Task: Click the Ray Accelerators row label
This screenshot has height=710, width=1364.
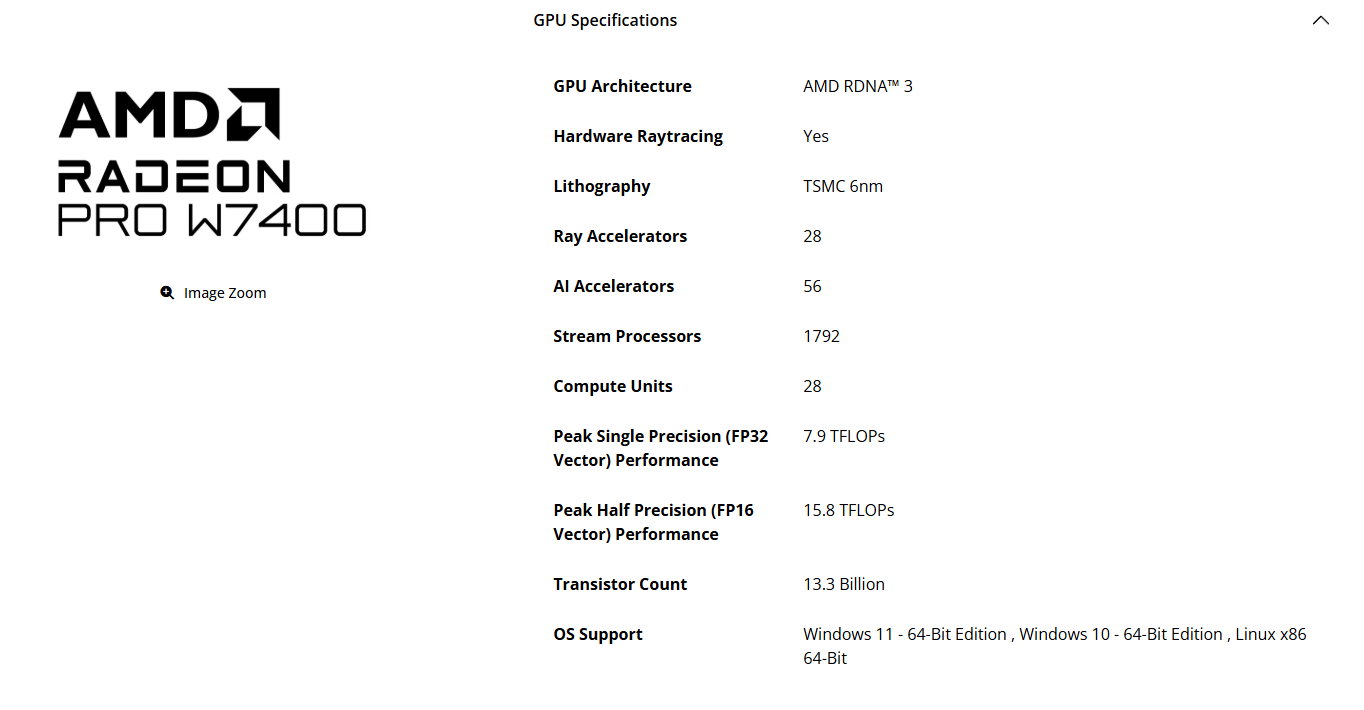Action: 620,236
